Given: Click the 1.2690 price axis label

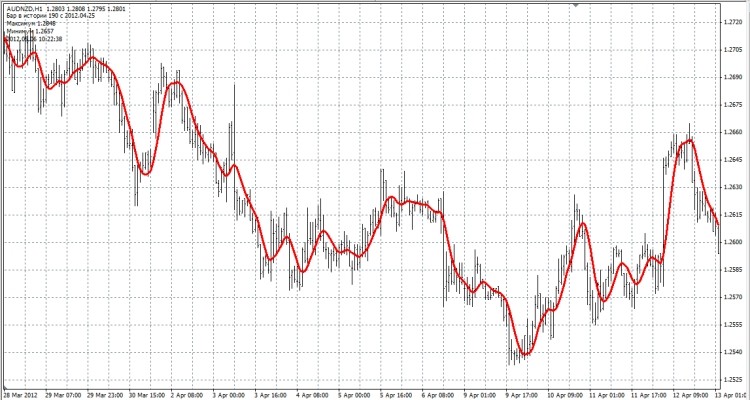Looking at the screenshot, I should (x=732, y=77).
